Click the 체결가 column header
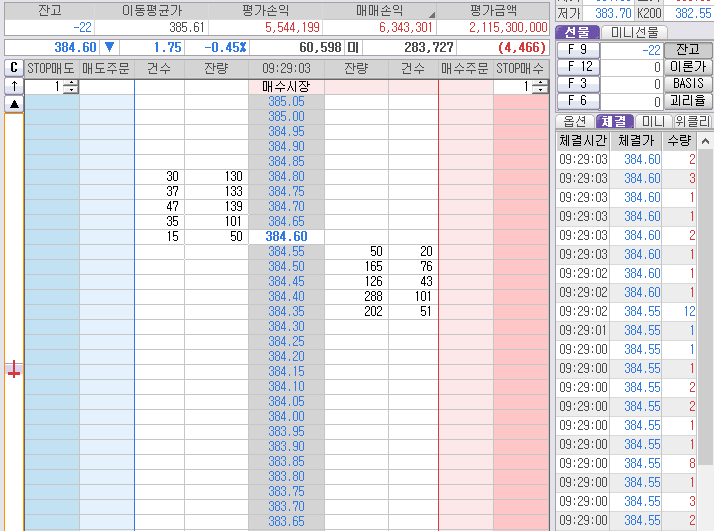This screenshot has height=531, width=714. pos(636,141)
